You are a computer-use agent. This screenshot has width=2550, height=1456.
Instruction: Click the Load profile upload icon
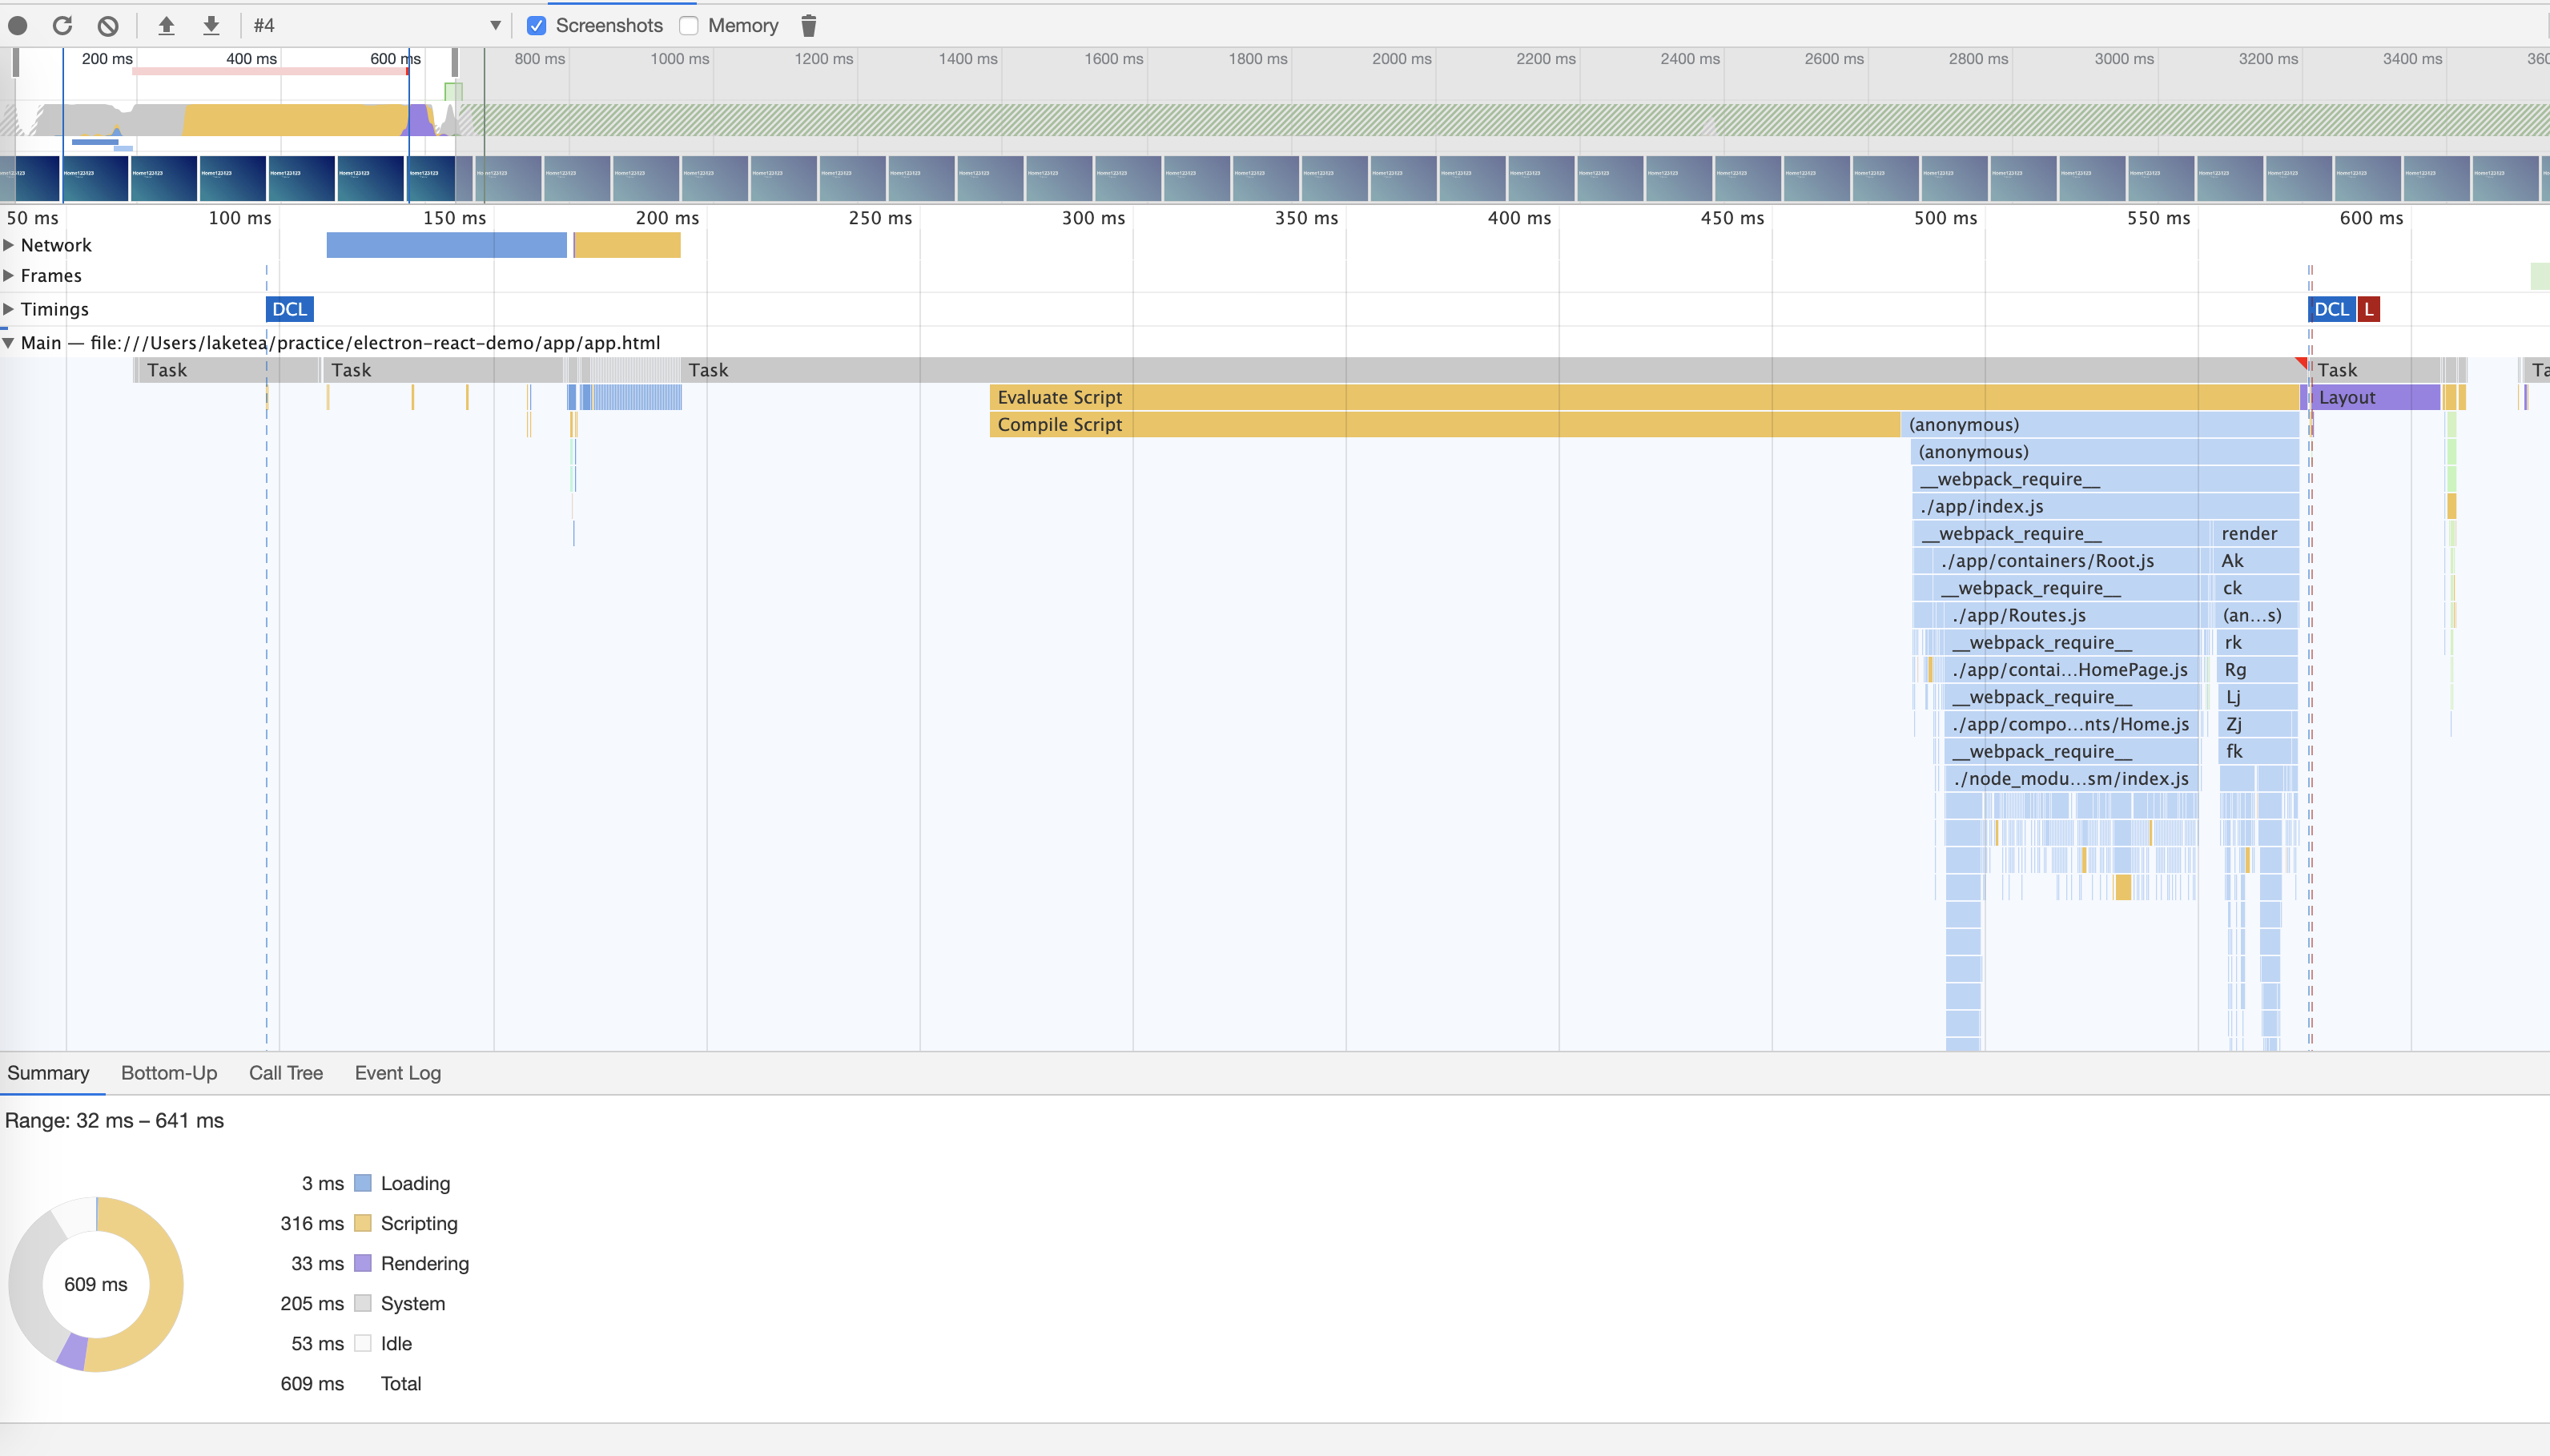[166, 25]
